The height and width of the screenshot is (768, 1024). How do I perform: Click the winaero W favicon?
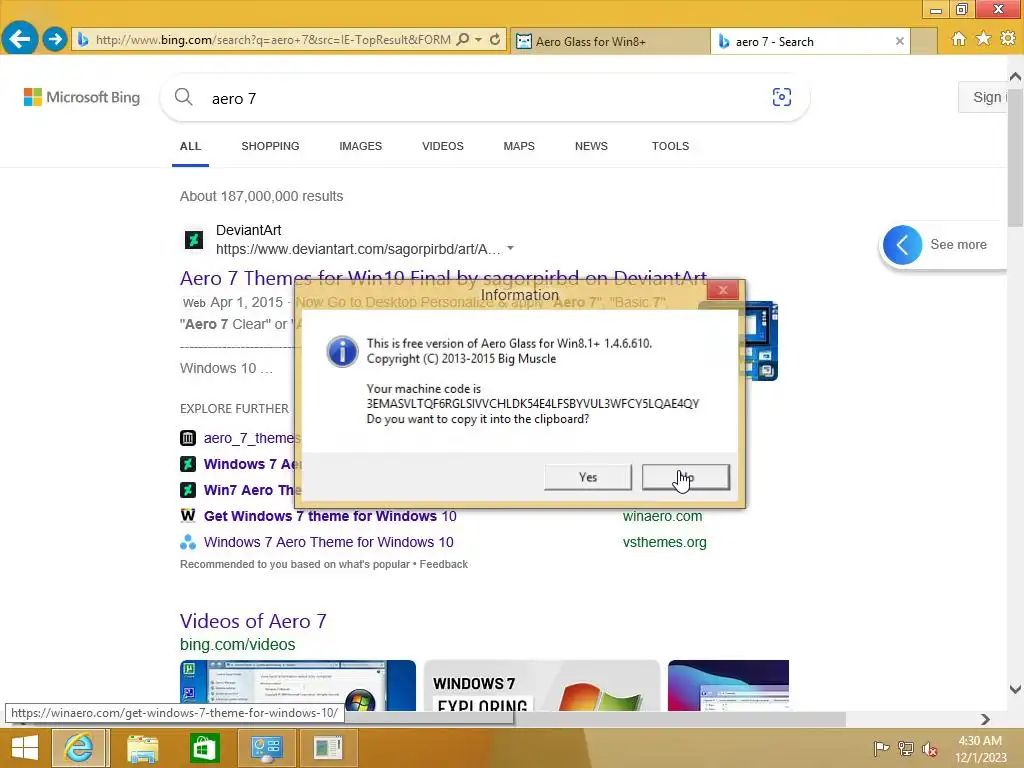coord(188,516)
